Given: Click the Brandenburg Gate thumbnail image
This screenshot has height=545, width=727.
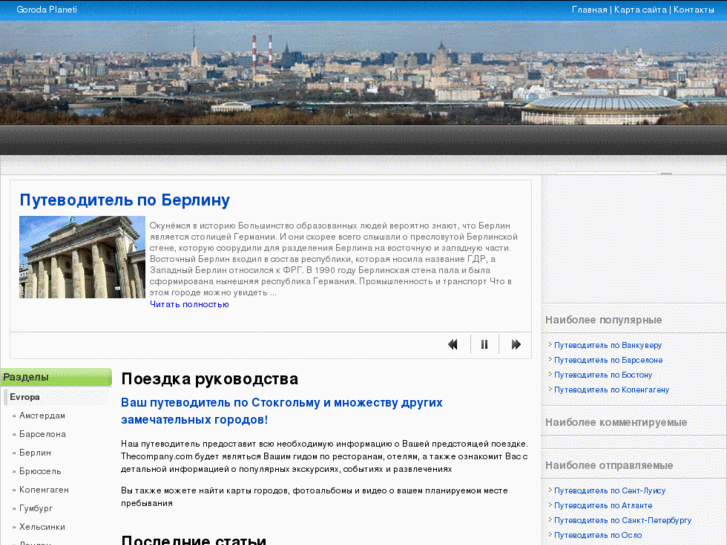Looking at the screenshot, I should click(68, 257).
